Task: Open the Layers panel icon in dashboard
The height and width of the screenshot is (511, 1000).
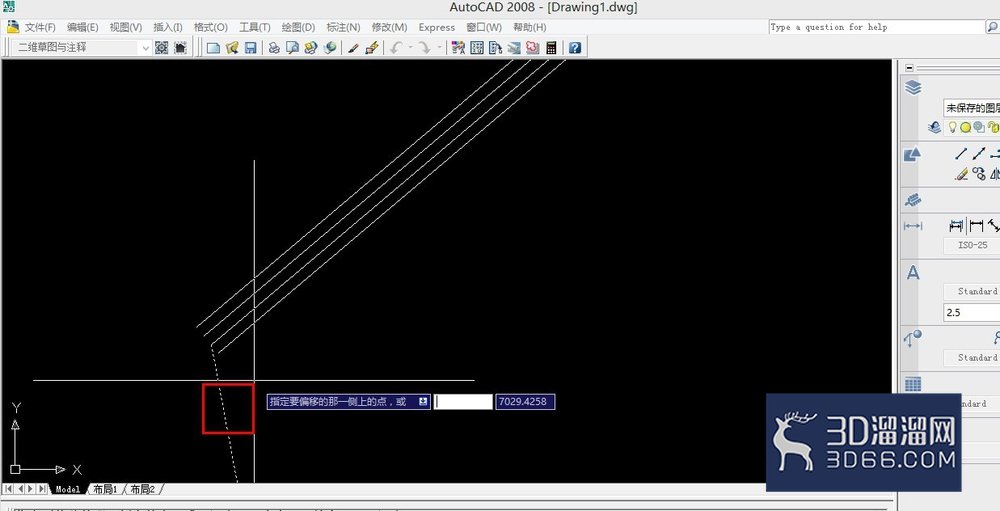Action: [913, 88]
